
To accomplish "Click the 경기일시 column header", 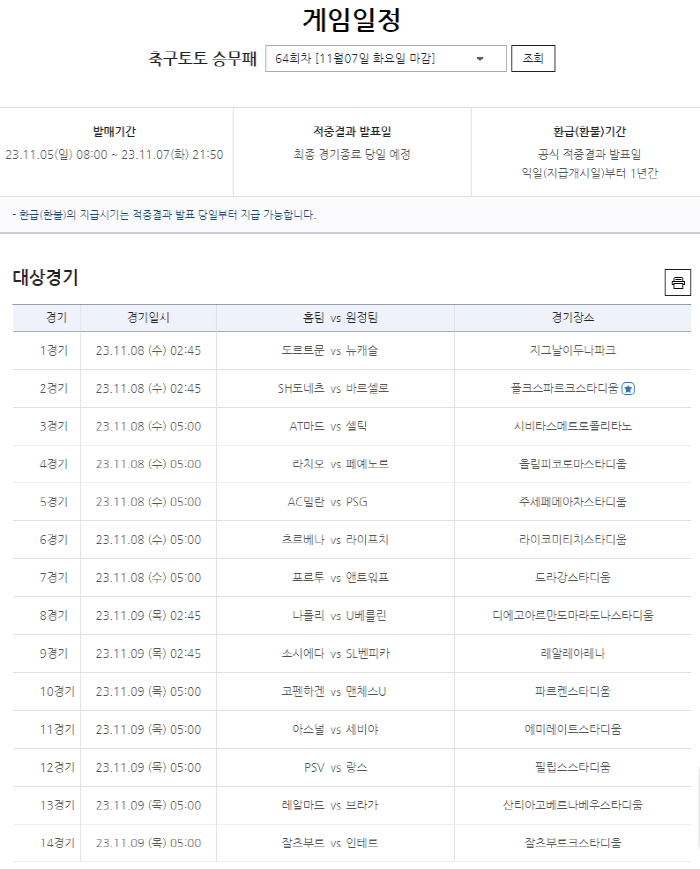I will tap(148, 318).
